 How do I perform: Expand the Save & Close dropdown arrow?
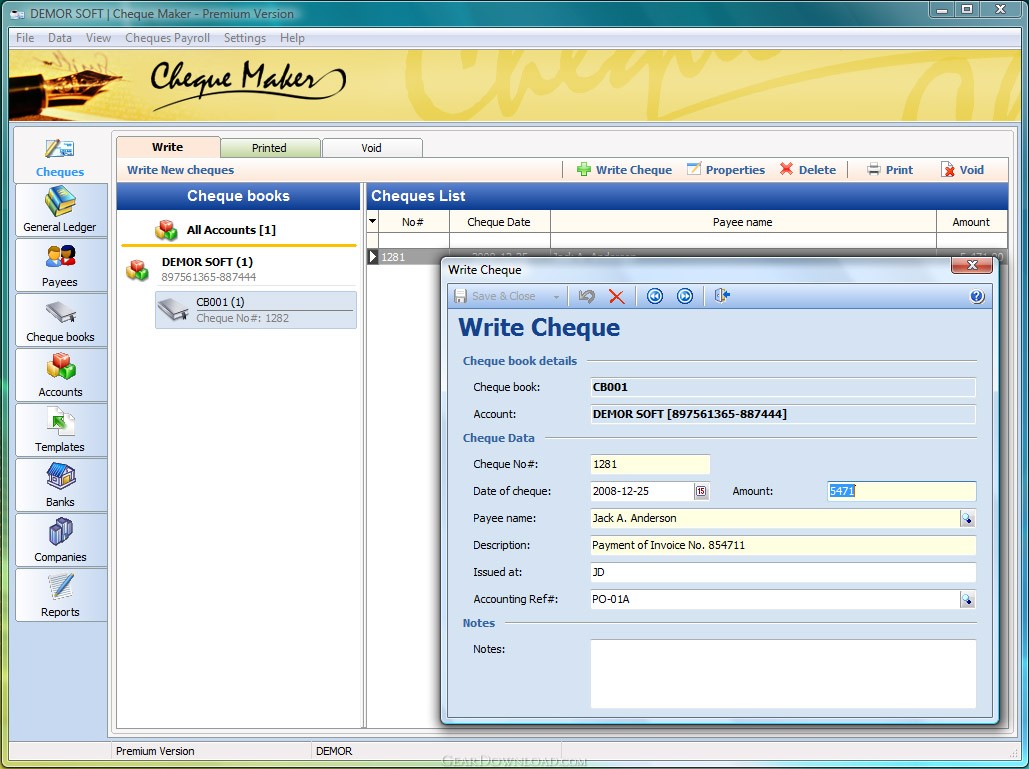point(556,297)
